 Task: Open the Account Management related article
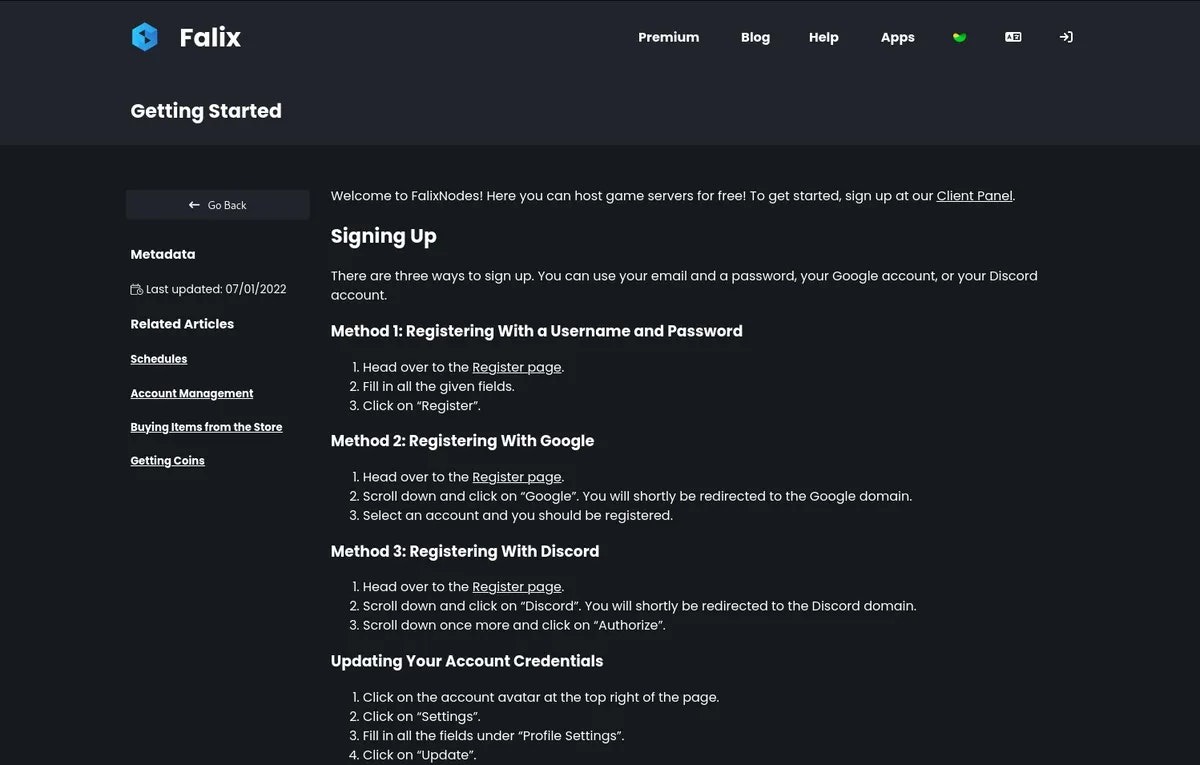coord(192,393)
